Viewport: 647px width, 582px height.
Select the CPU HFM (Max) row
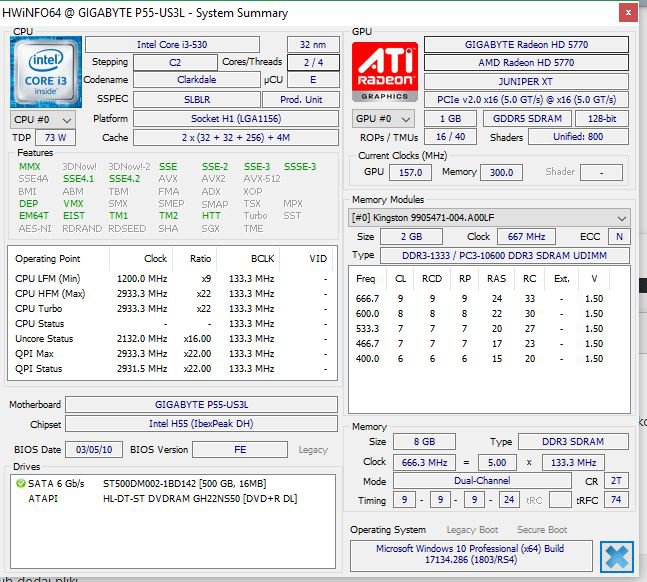point(172,294)
